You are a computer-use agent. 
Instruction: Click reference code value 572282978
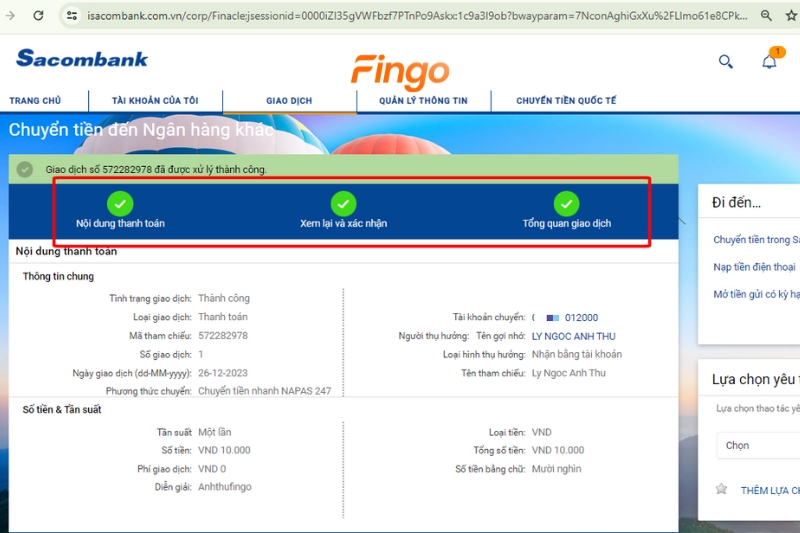(223, 336)
